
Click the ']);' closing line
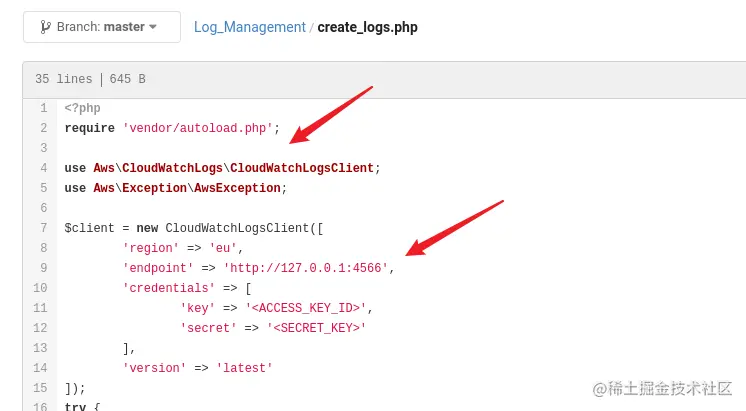point(75,388)
